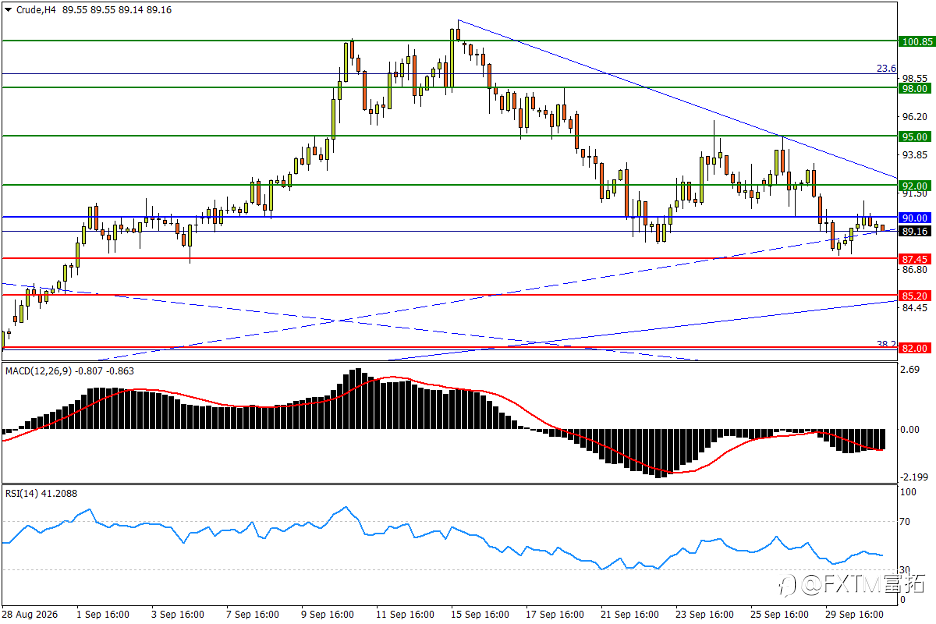Image resolution: width=936 pixels, height=624 pixels.
Task: Select the 98.00 green level label
Action: click(915, 88)
